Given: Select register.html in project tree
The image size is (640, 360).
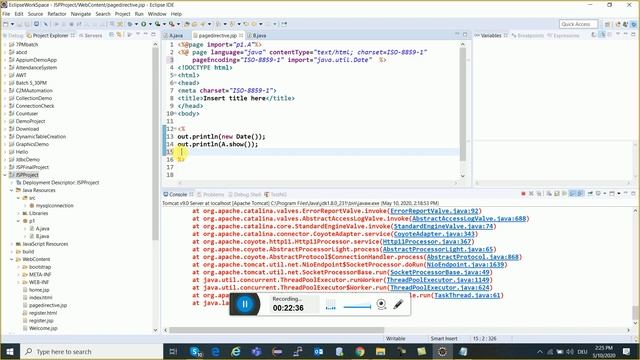Looking at the screenshot, I should (x=42, y=313).
